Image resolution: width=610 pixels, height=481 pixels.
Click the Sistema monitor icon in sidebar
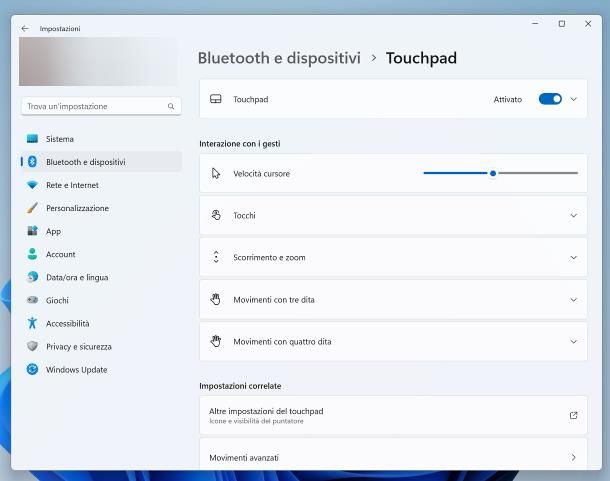32,139
